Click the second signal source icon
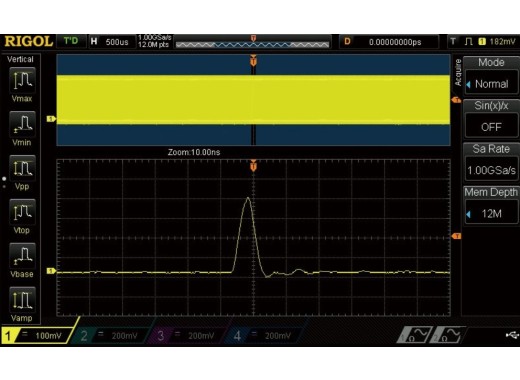The width and height of the screenshot is (520, 380). click(447, 334)
